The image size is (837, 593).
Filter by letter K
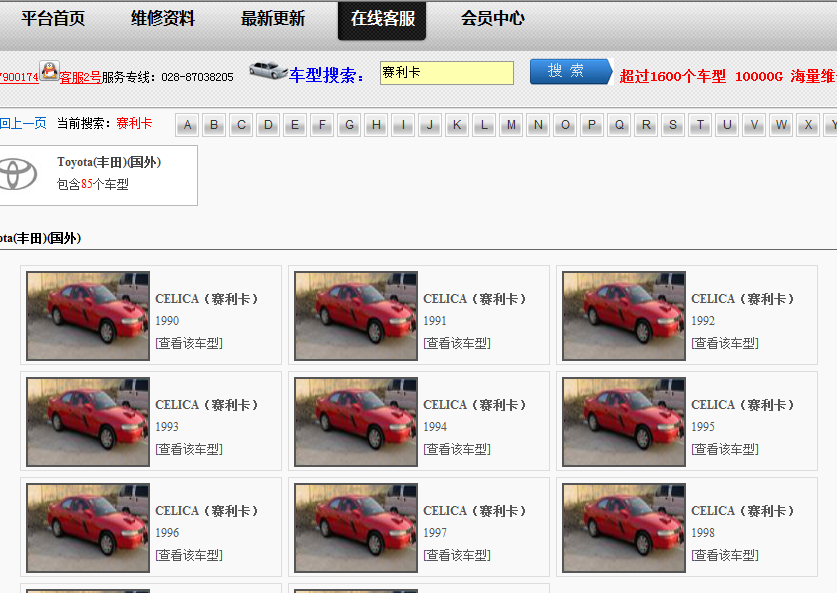(x=457, y=125)
